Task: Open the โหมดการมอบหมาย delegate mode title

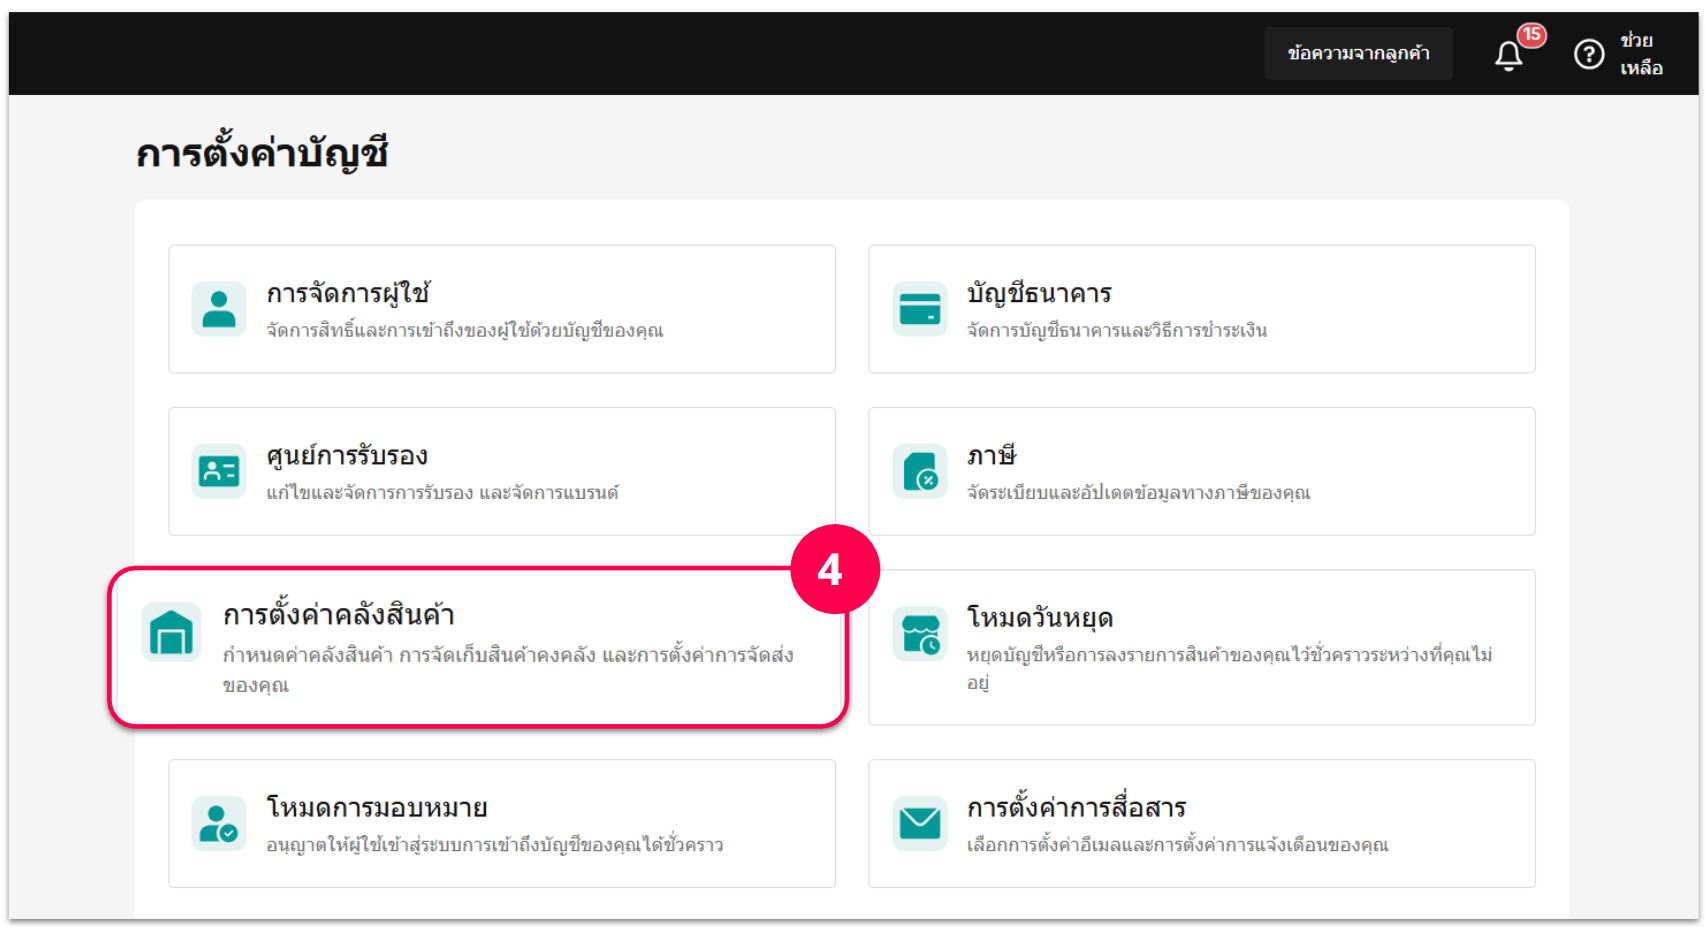Action: point(376,808)
